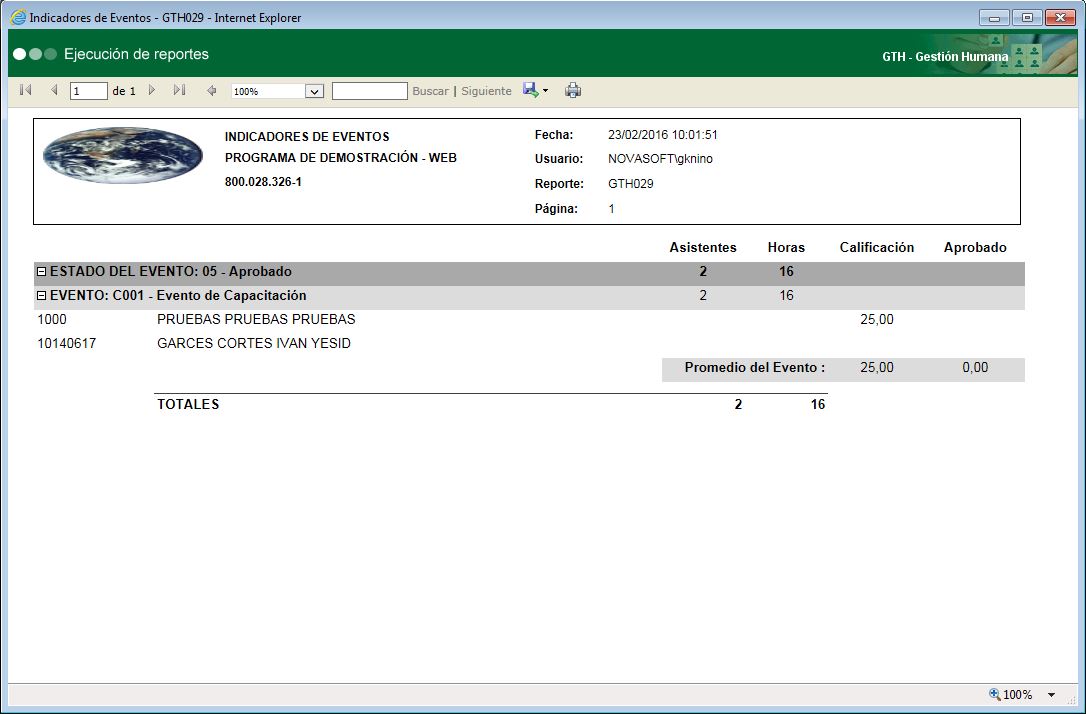Open the export report icon

coord(528,90)
